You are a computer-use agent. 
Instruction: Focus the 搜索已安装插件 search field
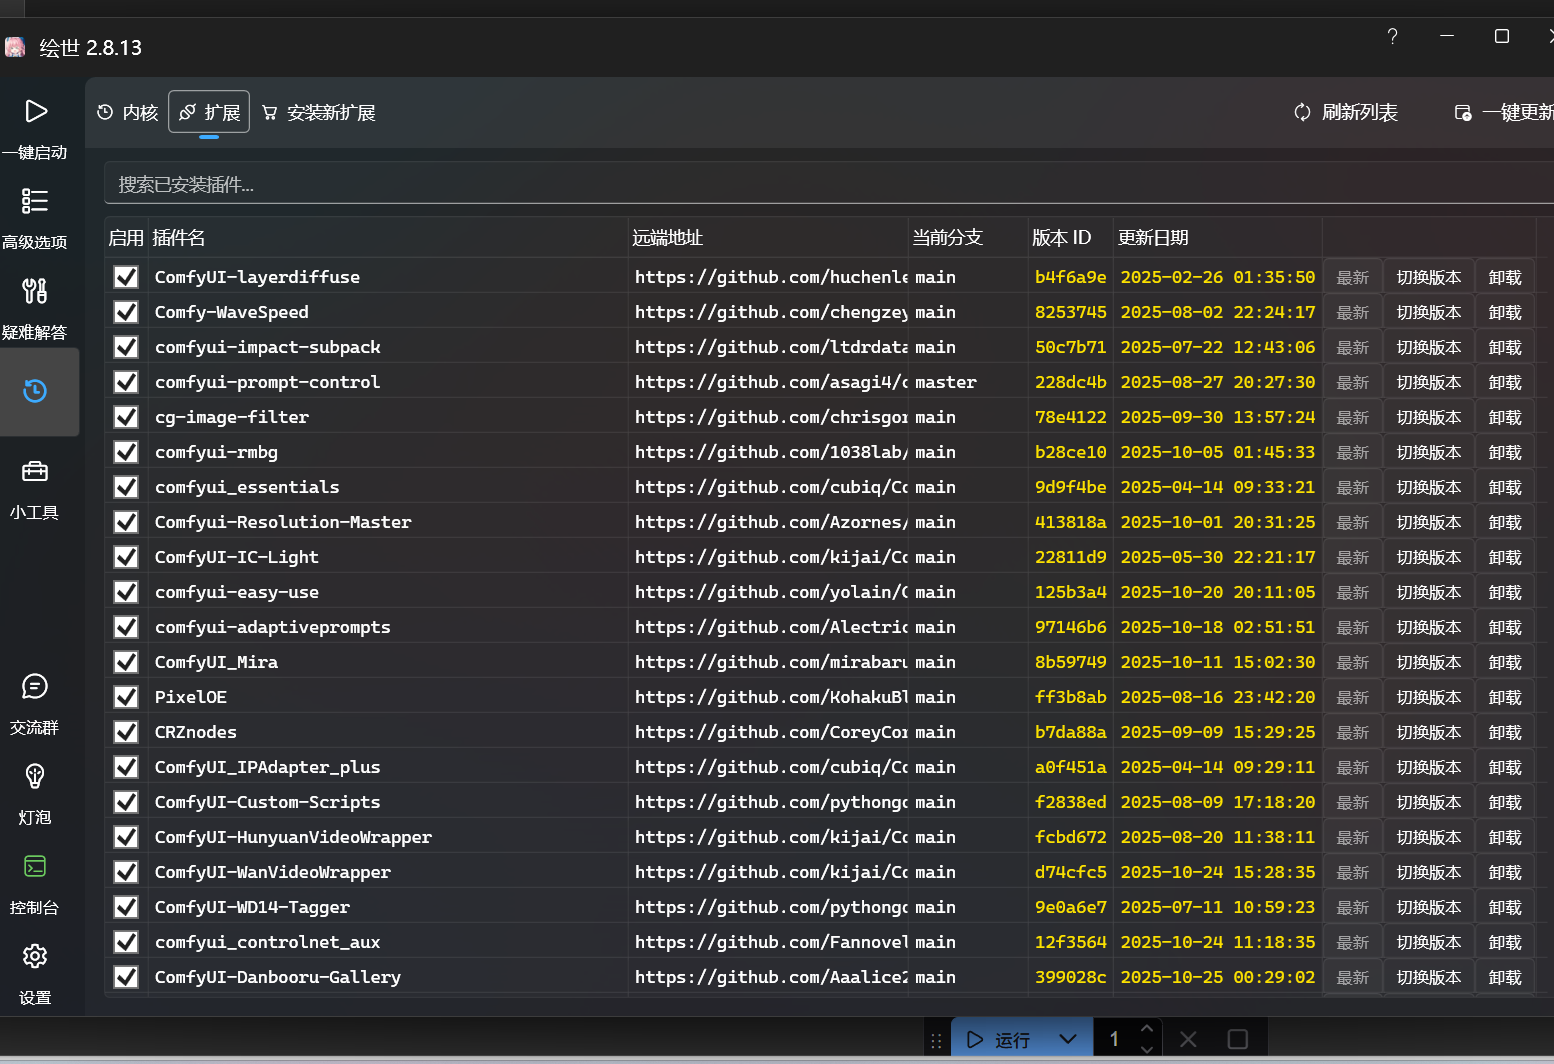(x=830, y=184)
